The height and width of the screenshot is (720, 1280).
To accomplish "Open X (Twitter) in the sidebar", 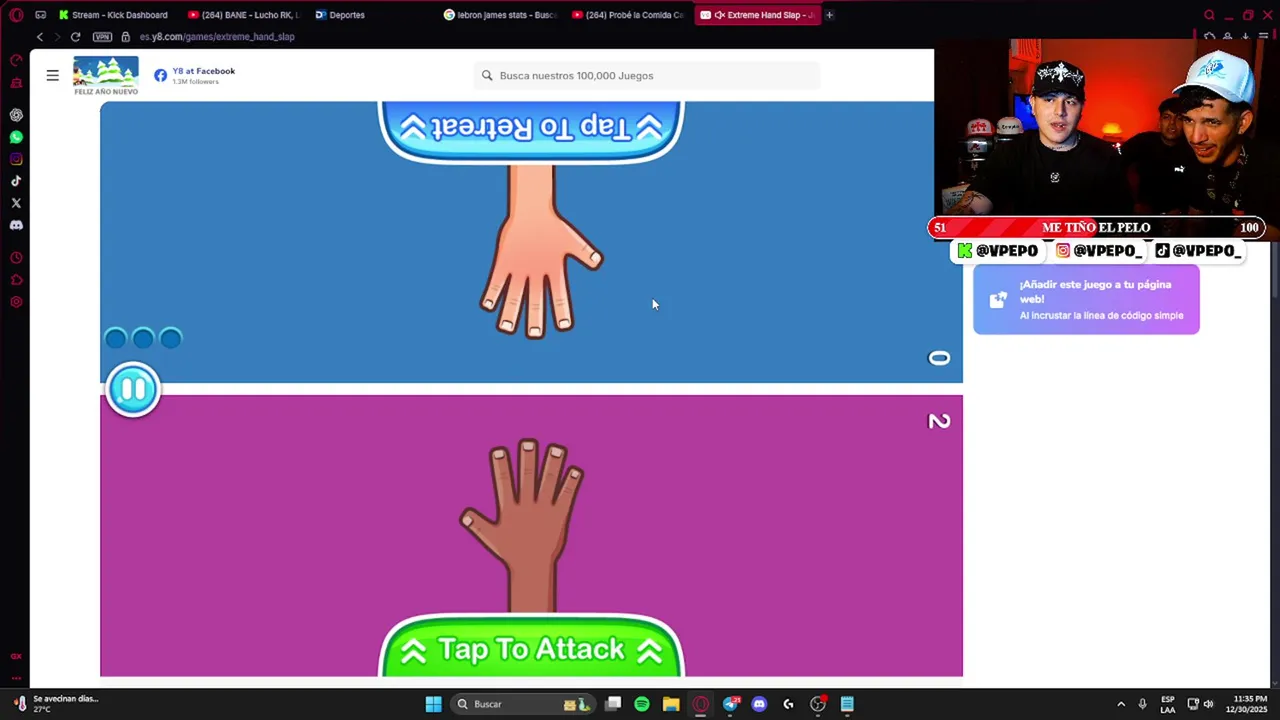I will click(x=16, y=203).
